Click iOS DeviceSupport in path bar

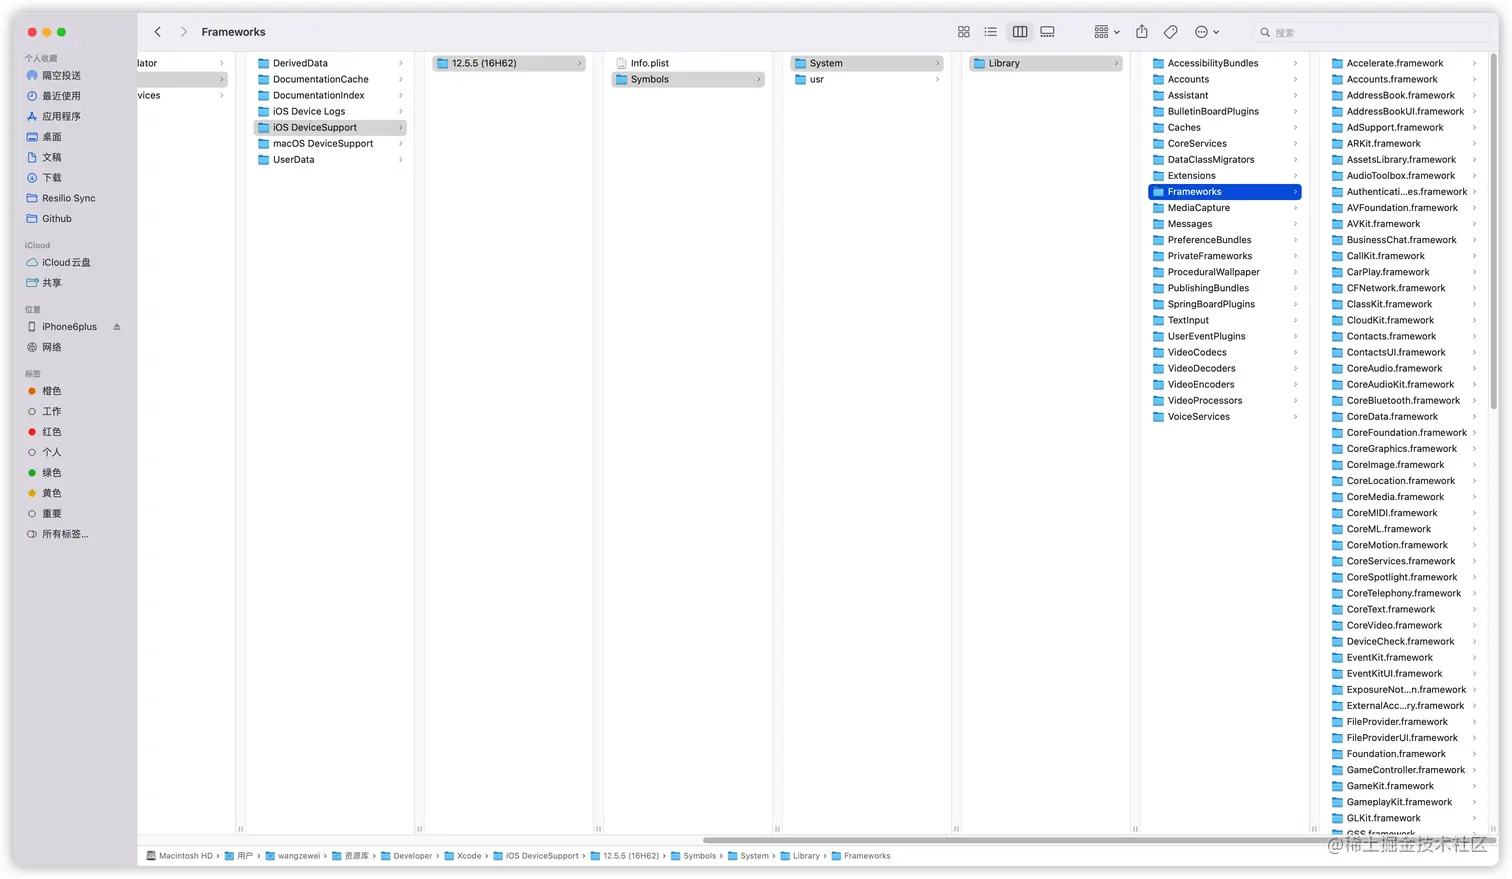tap(535, 856)
